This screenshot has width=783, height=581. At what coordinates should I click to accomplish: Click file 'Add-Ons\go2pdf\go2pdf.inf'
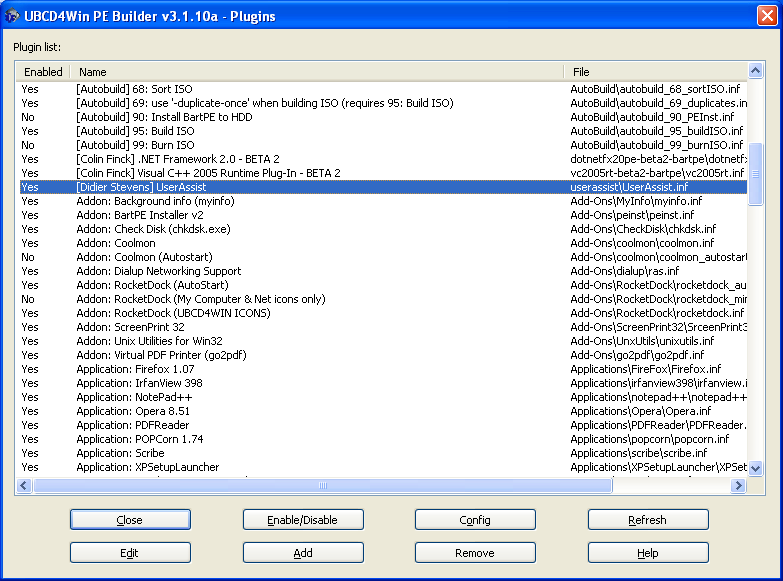coord(637,355)
